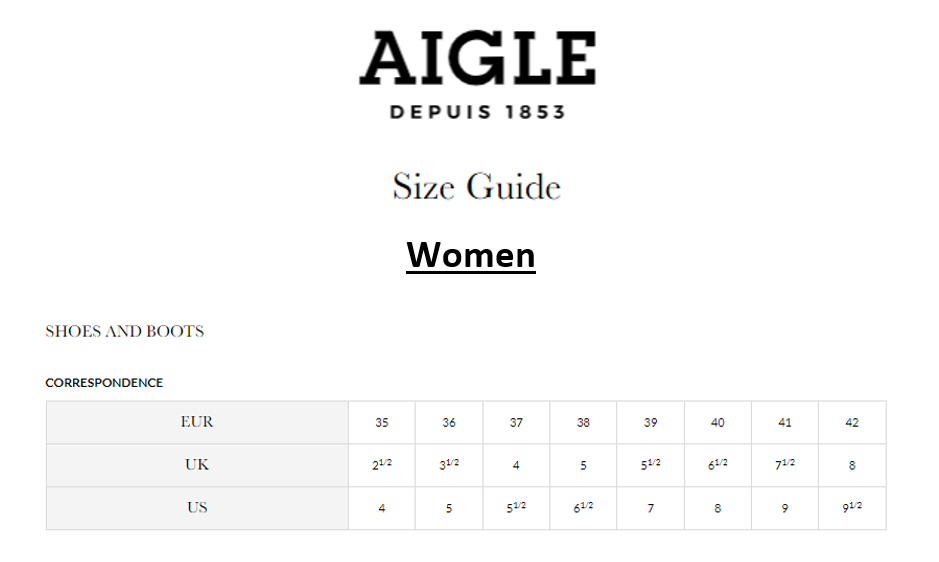
Task: Click the CORRESPONDENCE label
Action: [x=104, y=383]
